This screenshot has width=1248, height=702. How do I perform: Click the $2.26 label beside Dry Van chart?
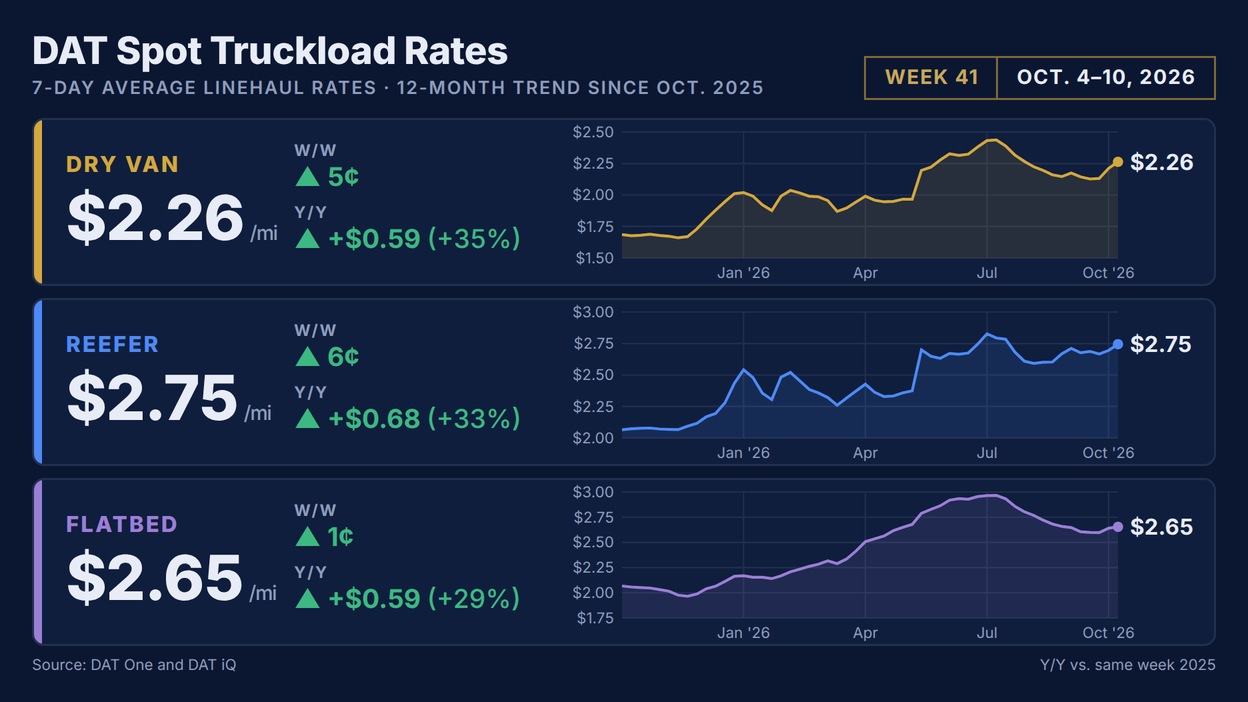click(1162, 162)
